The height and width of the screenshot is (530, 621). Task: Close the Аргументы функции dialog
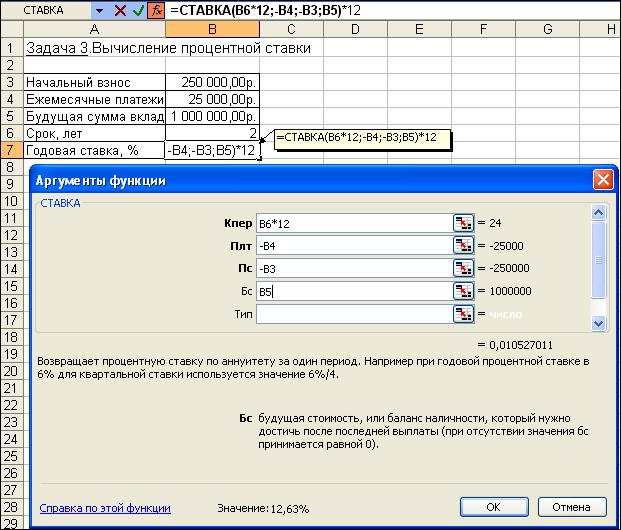602,180
